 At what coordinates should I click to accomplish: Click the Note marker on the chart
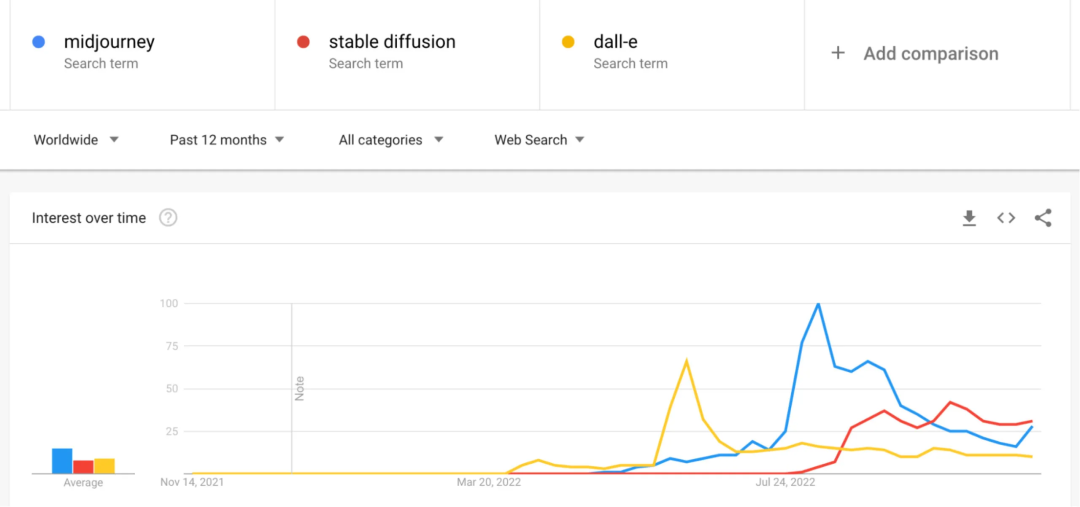[299, 388]
